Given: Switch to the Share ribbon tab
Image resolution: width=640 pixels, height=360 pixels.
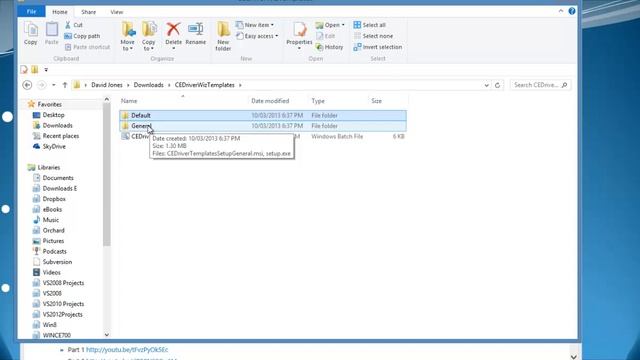Looking at the screenshot, I should [x=88, y=12].
